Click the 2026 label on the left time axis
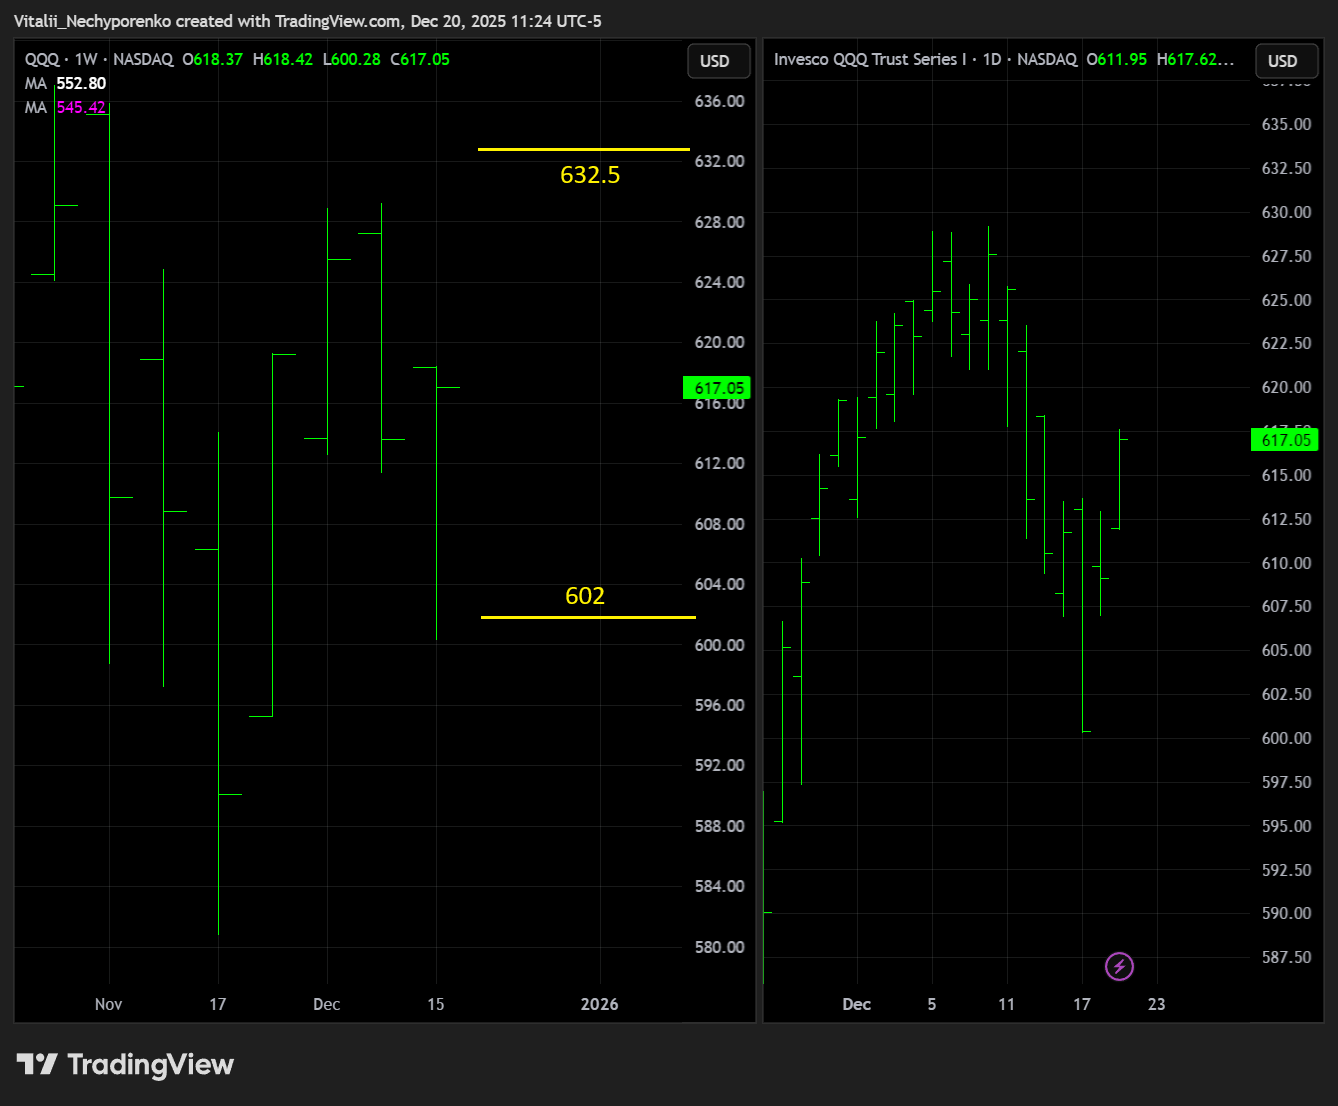Screen dimensions: 1338x1106 (600, 1004)
